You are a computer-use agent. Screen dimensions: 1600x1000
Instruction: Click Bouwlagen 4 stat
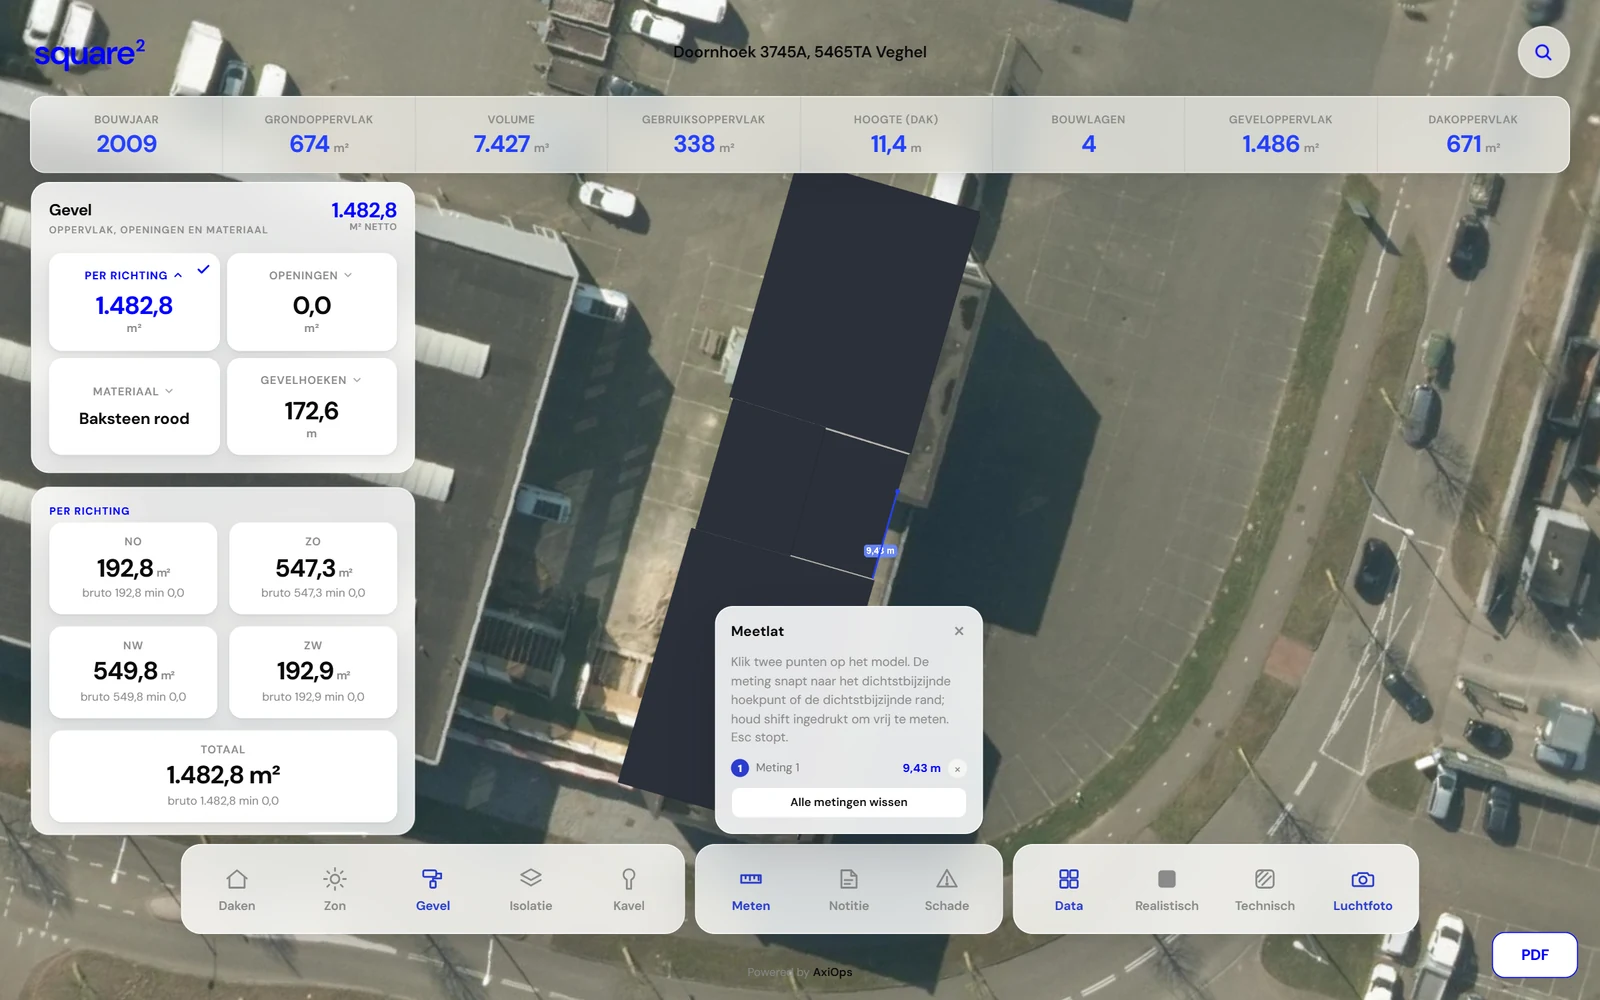tap(1088, 135)
